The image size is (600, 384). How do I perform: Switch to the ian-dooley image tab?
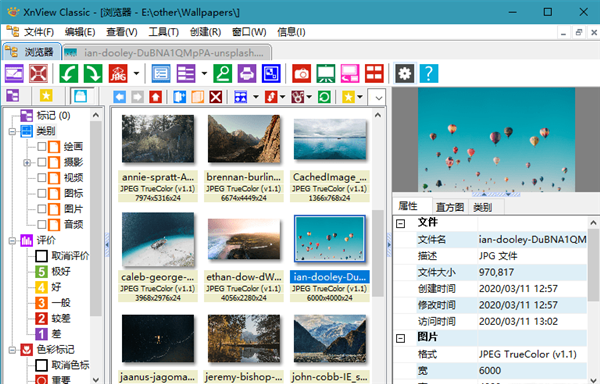click(x=167, y=52)
